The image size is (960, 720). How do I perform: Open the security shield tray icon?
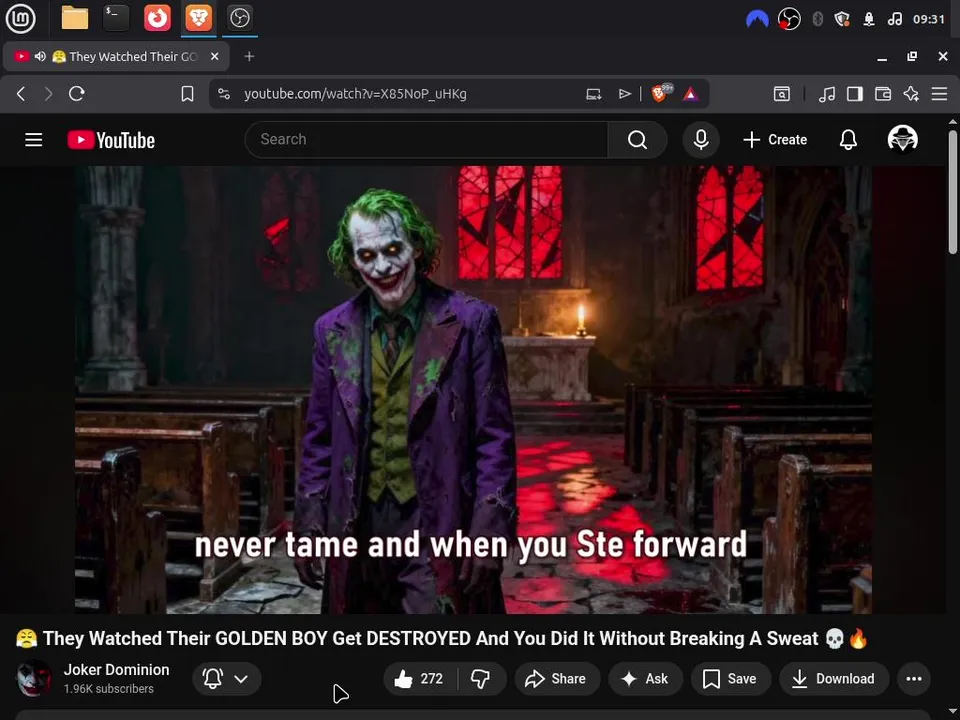tap(842, 20)
